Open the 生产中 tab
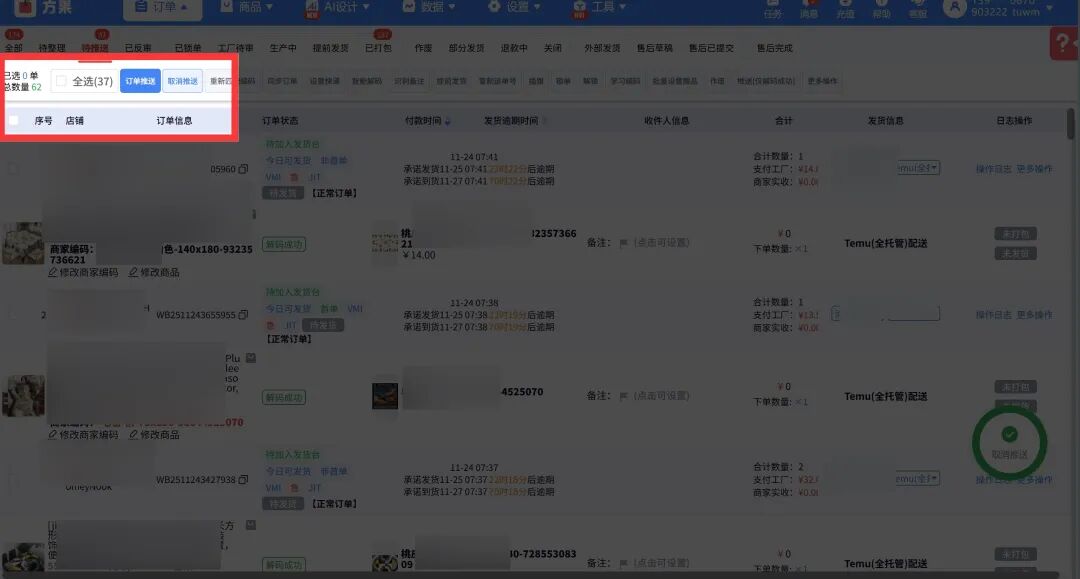 [283, 48]
